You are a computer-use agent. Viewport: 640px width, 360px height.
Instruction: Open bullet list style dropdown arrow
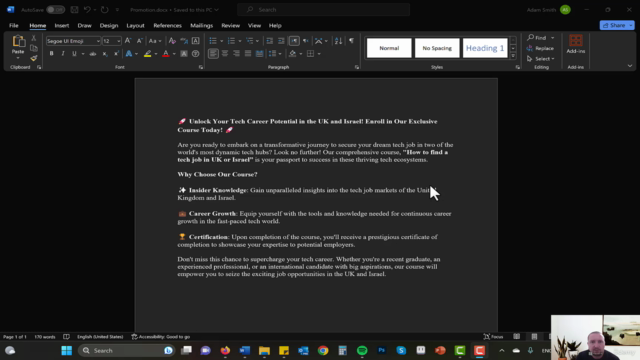point(222,41)
